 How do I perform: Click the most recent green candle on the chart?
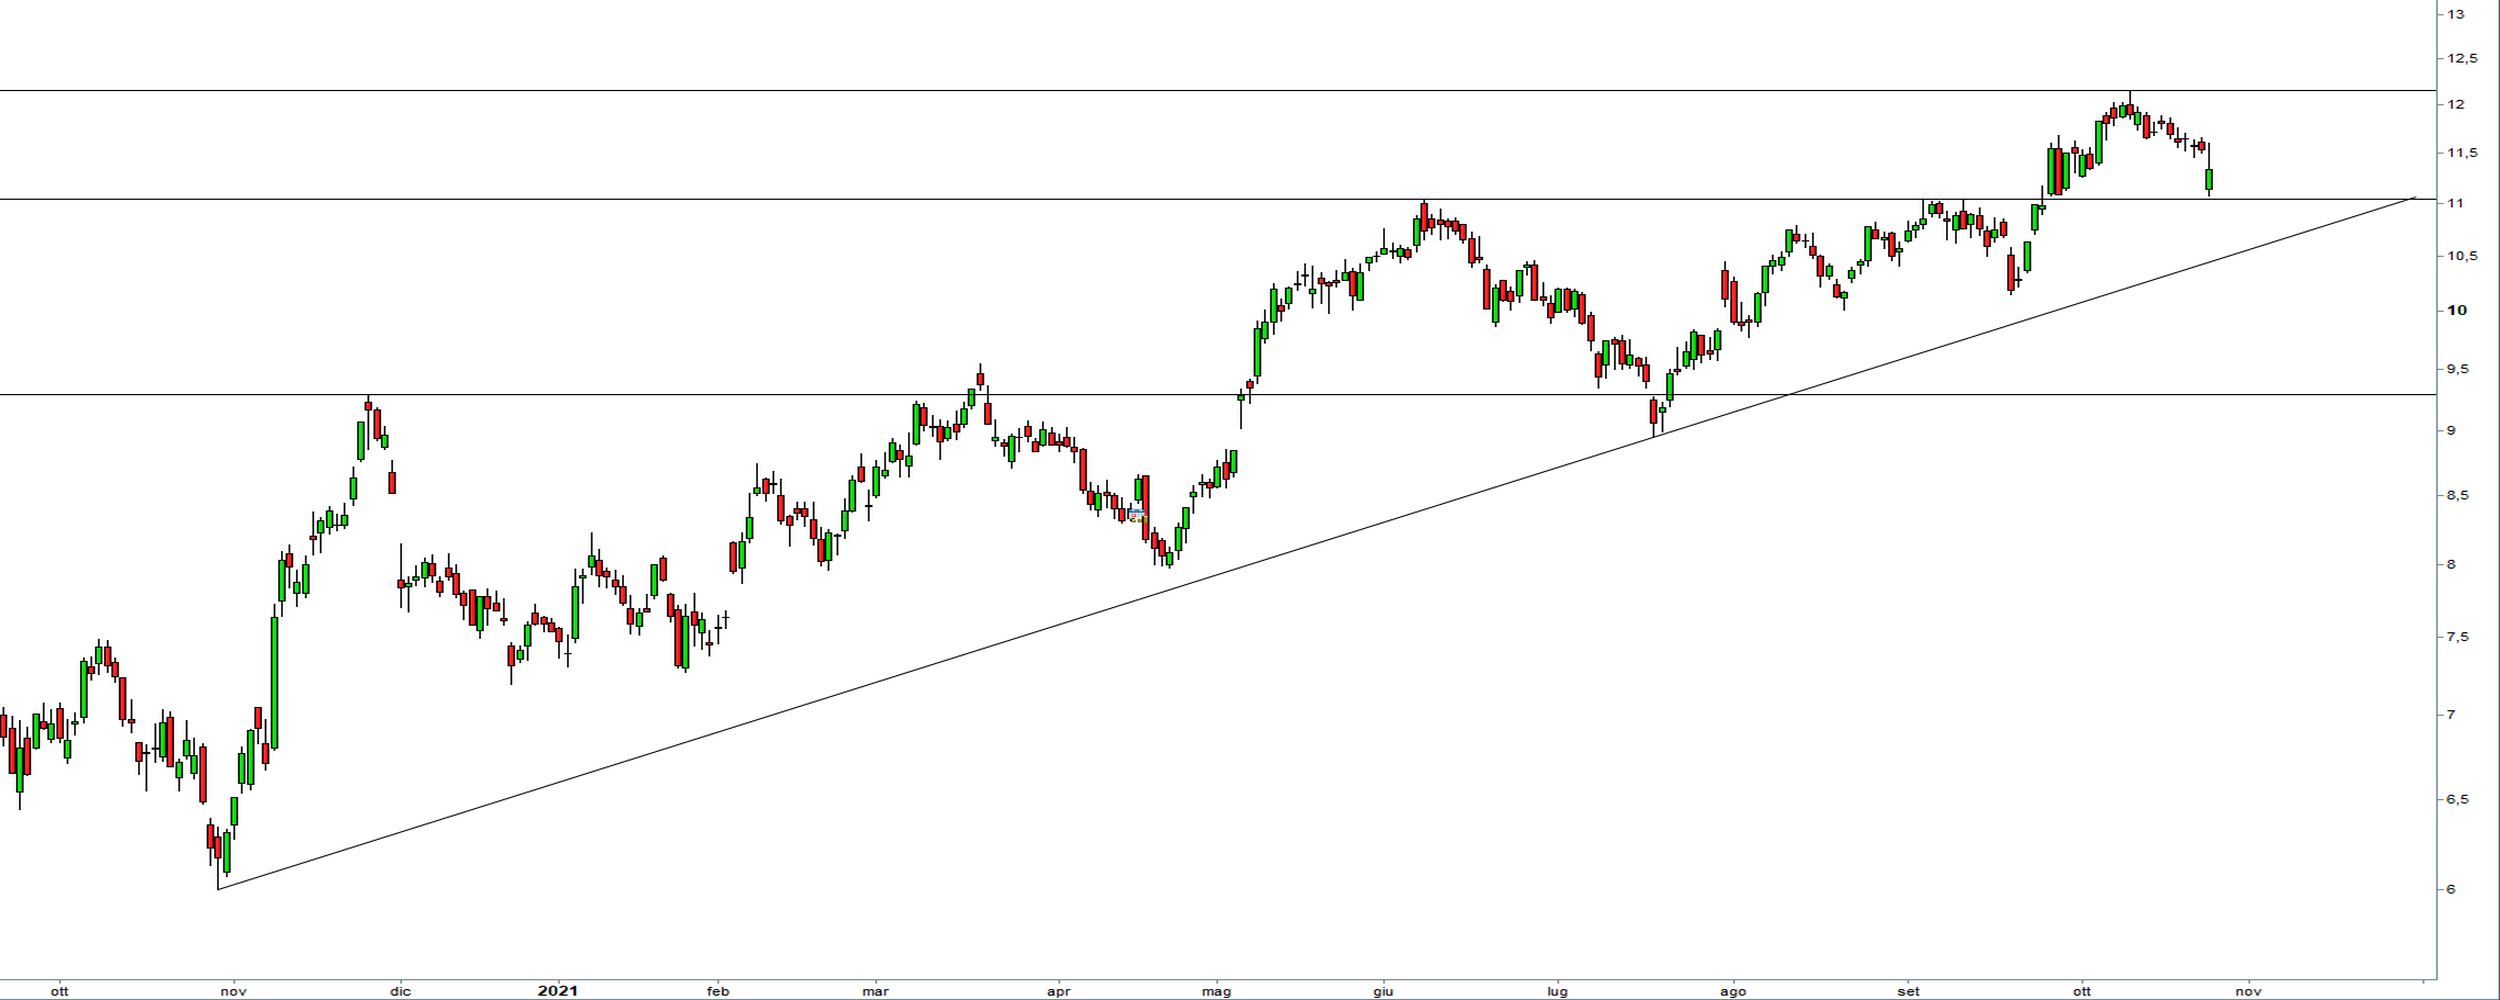(x=2209, y=180)
